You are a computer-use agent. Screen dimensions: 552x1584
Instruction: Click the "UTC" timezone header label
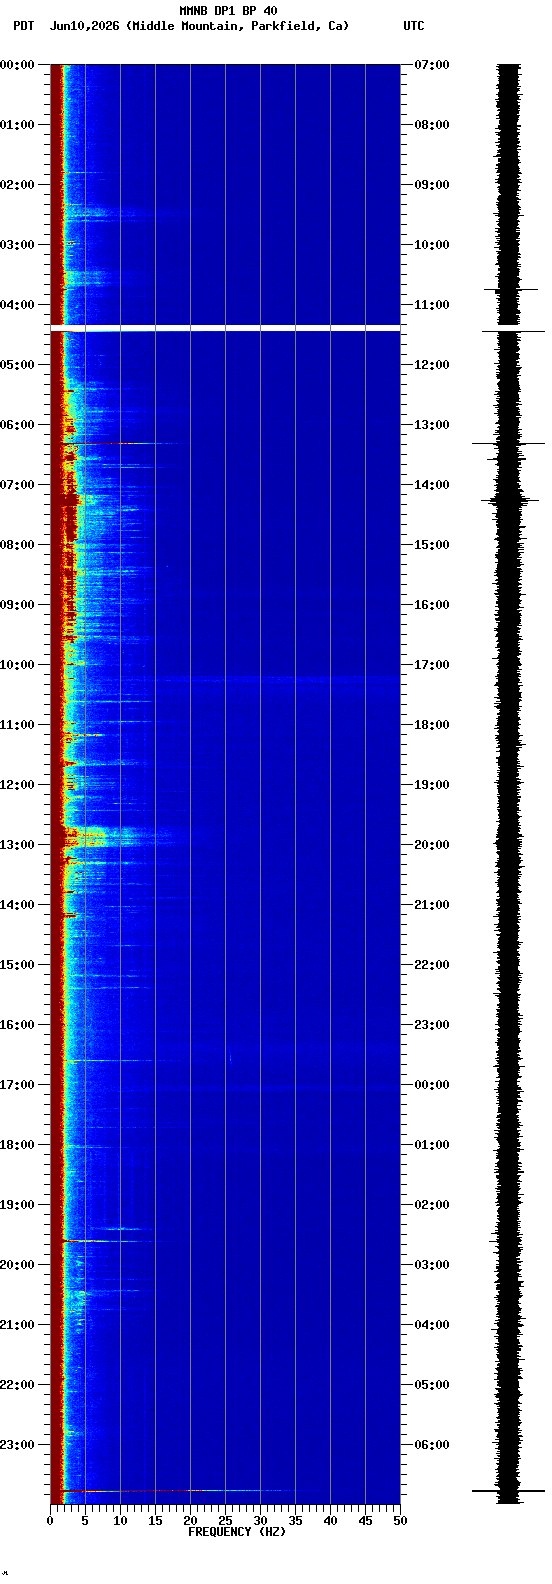click(414, 26)
